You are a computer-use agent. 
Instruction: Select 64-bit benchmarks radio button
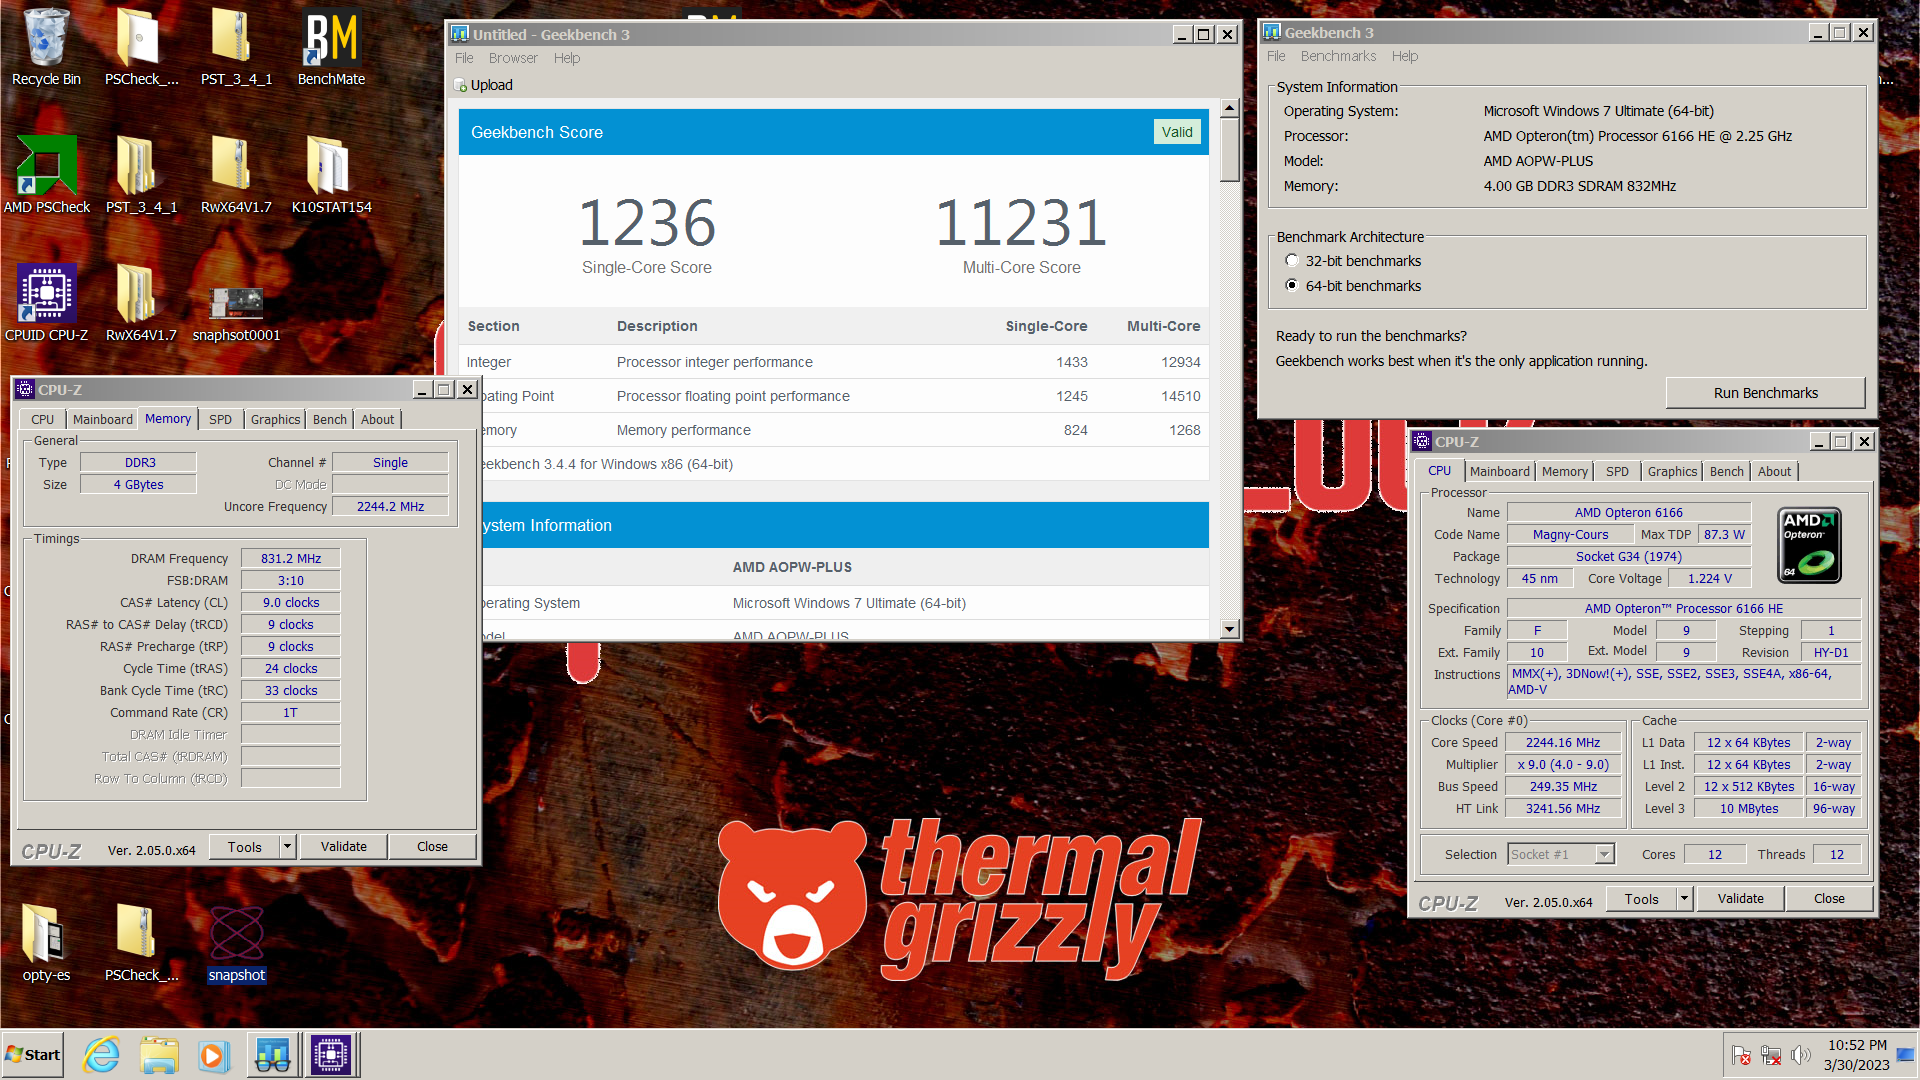click(x=1292, y=286)
